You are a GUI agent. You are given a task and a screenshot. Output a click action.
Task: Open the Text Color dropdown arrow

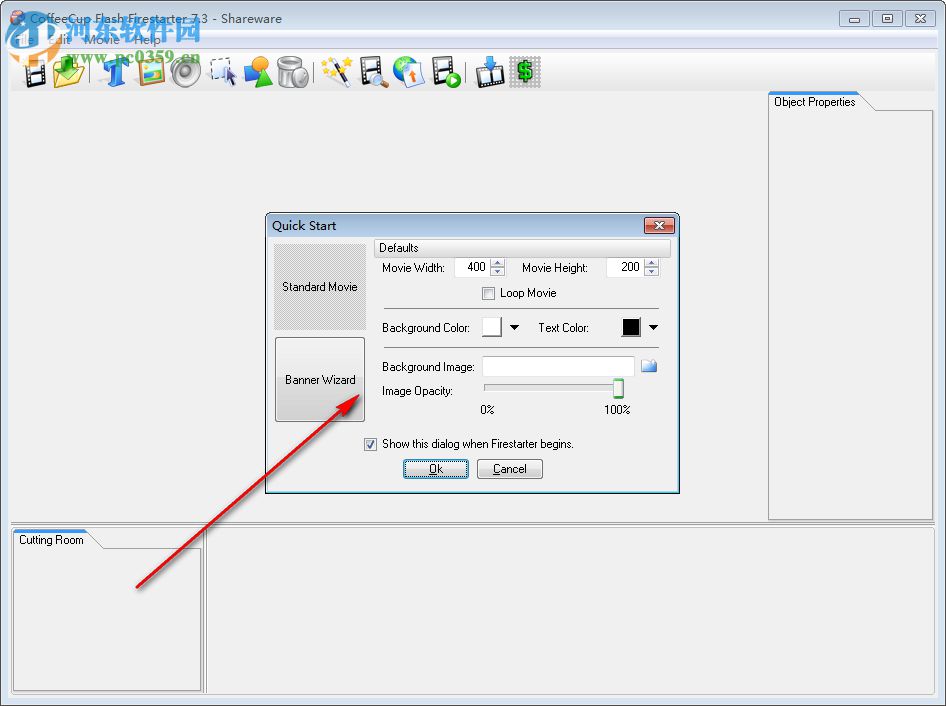click(653, 328)
